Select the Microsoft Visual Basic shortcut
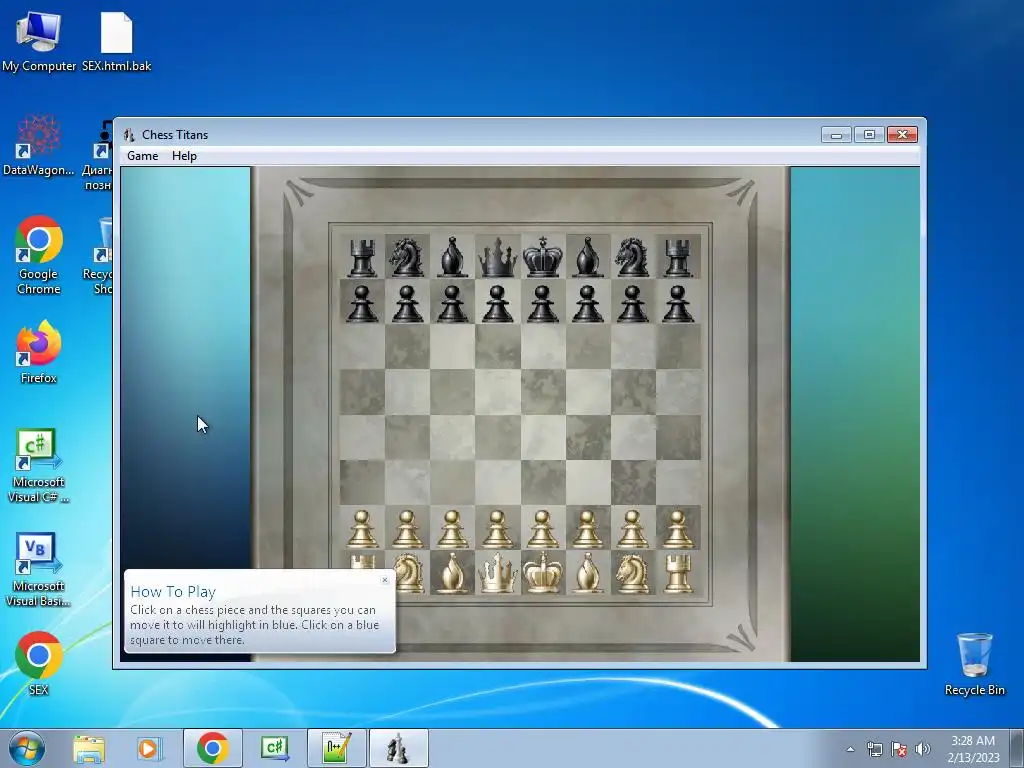Viewport: 1024px width, 768px height. tap(39, 569)
